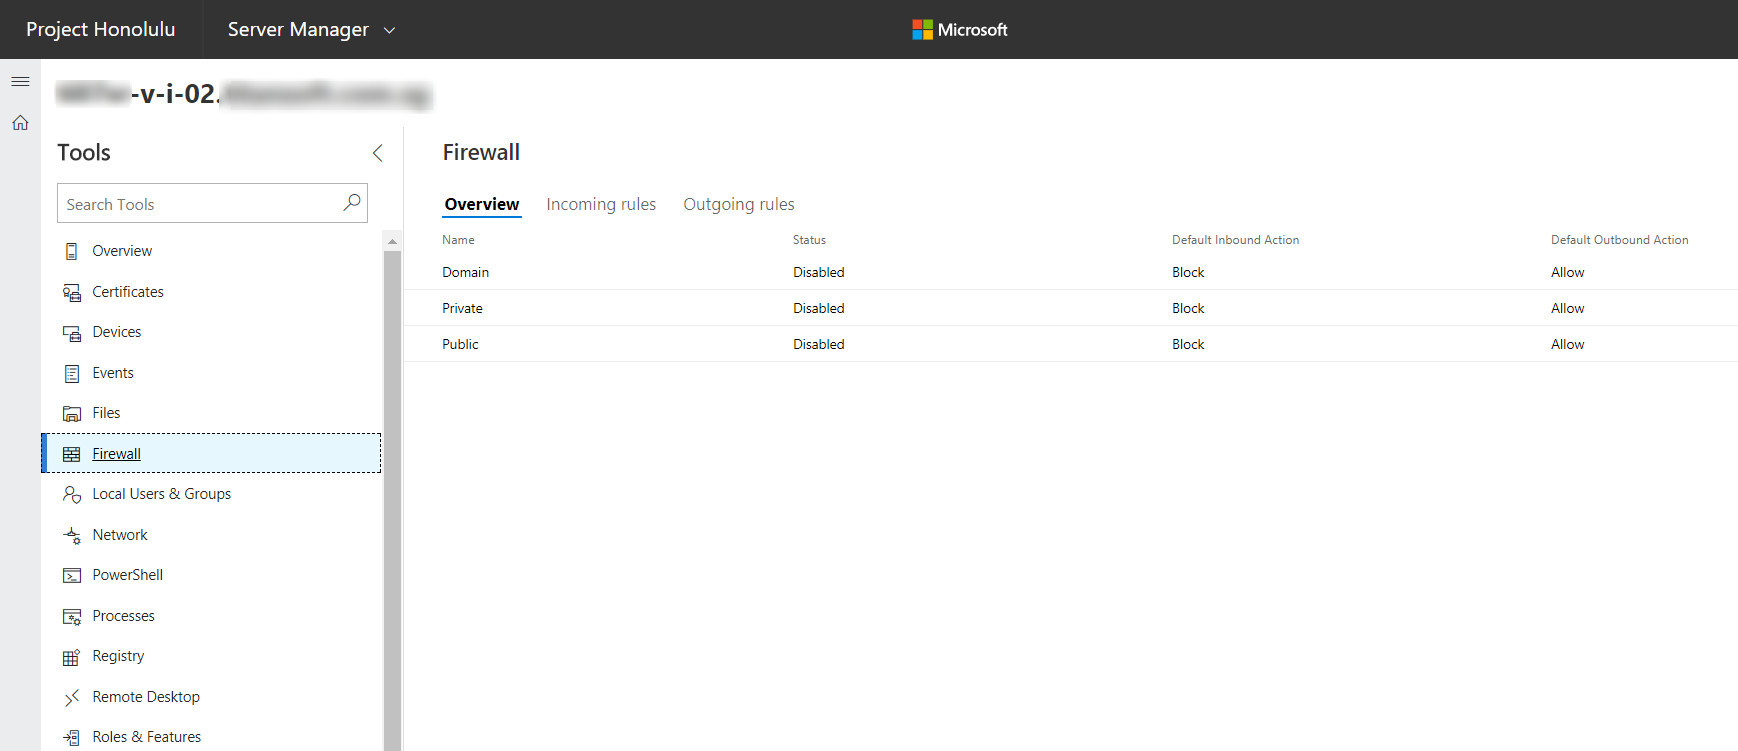Viewport: 1738px width, 751px height.
Task: Click the Devices tool icon
Action: [72, 333]
